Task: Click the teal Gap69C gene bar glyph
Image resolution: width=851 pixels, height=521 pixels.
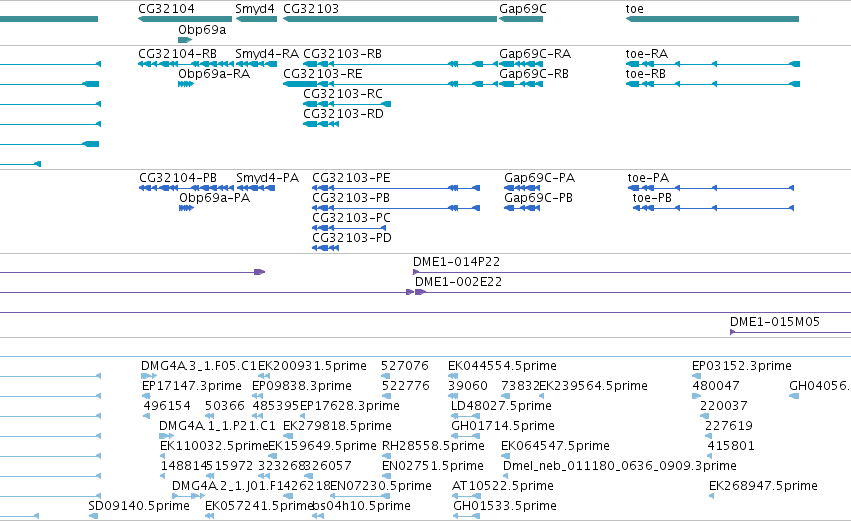Action: pyautogui.click(x=520, y=19)
